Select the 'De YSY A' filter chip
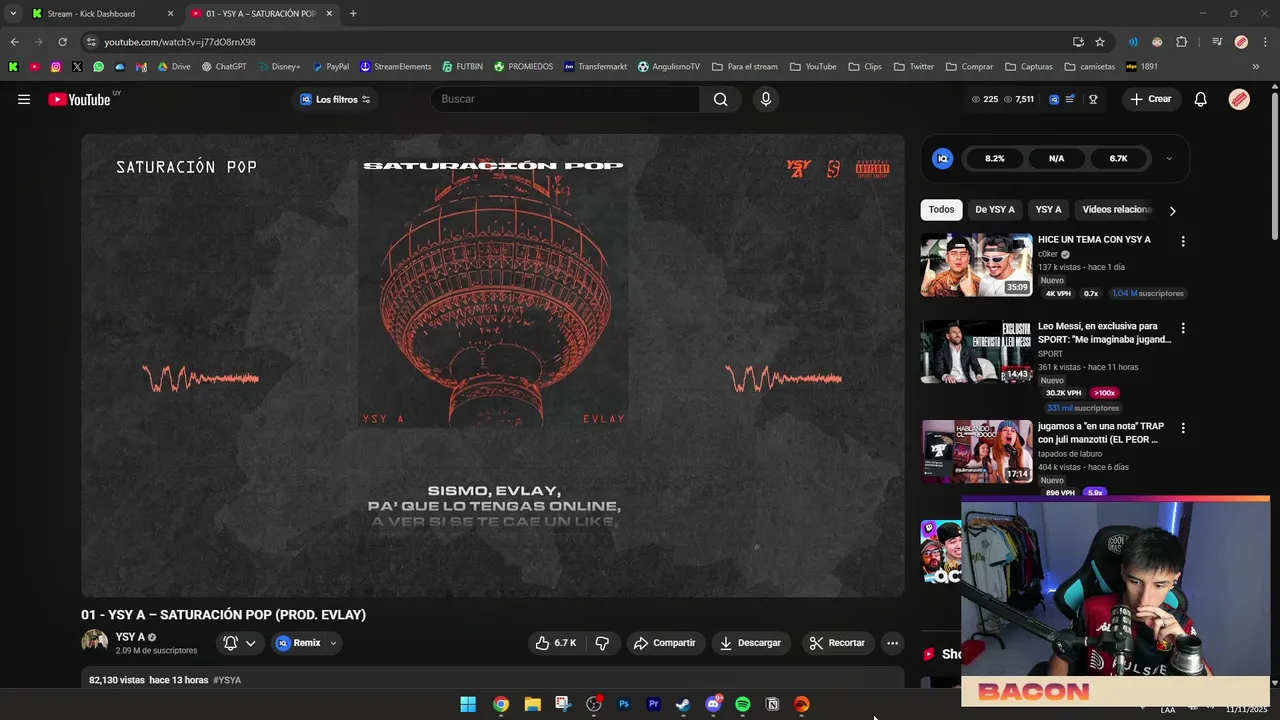The height and width of the screenshot is (720, 1280). [x=995, y=210]
